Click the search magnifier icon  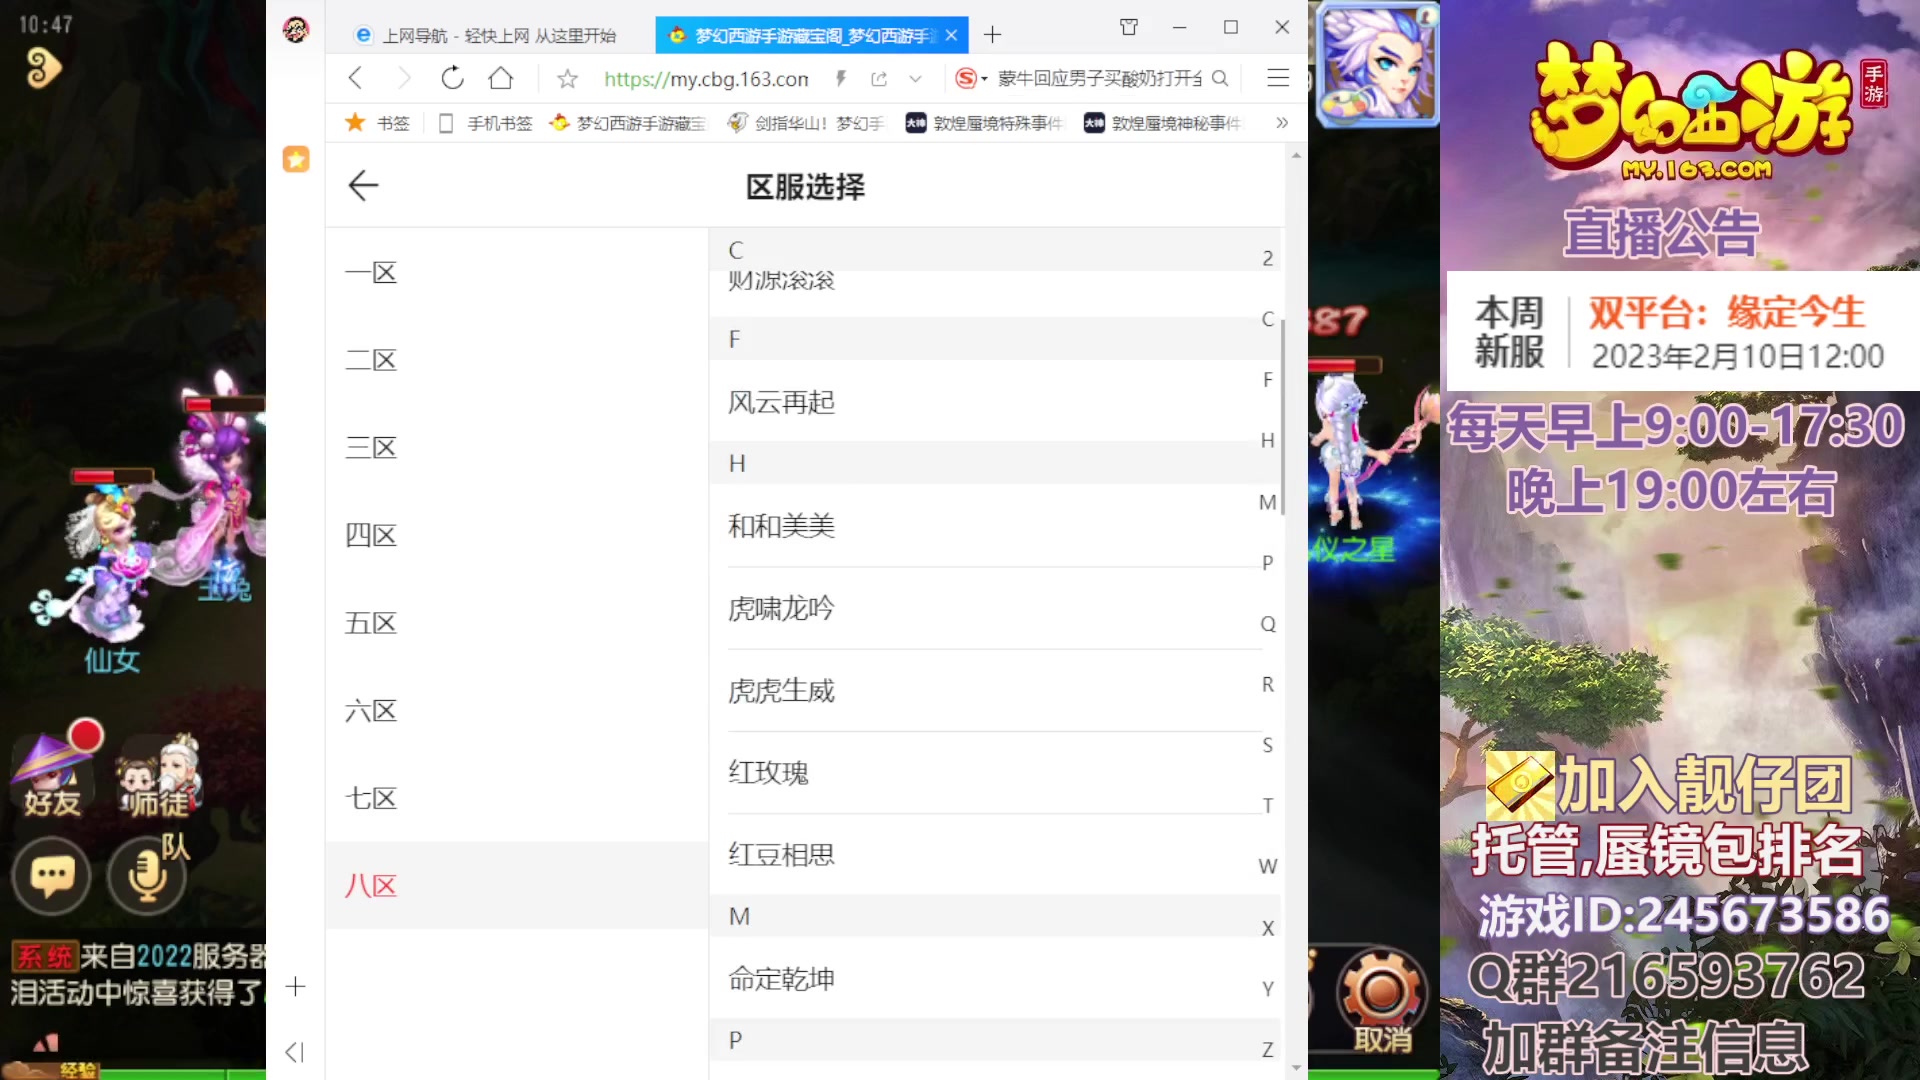click(1220, 78)
